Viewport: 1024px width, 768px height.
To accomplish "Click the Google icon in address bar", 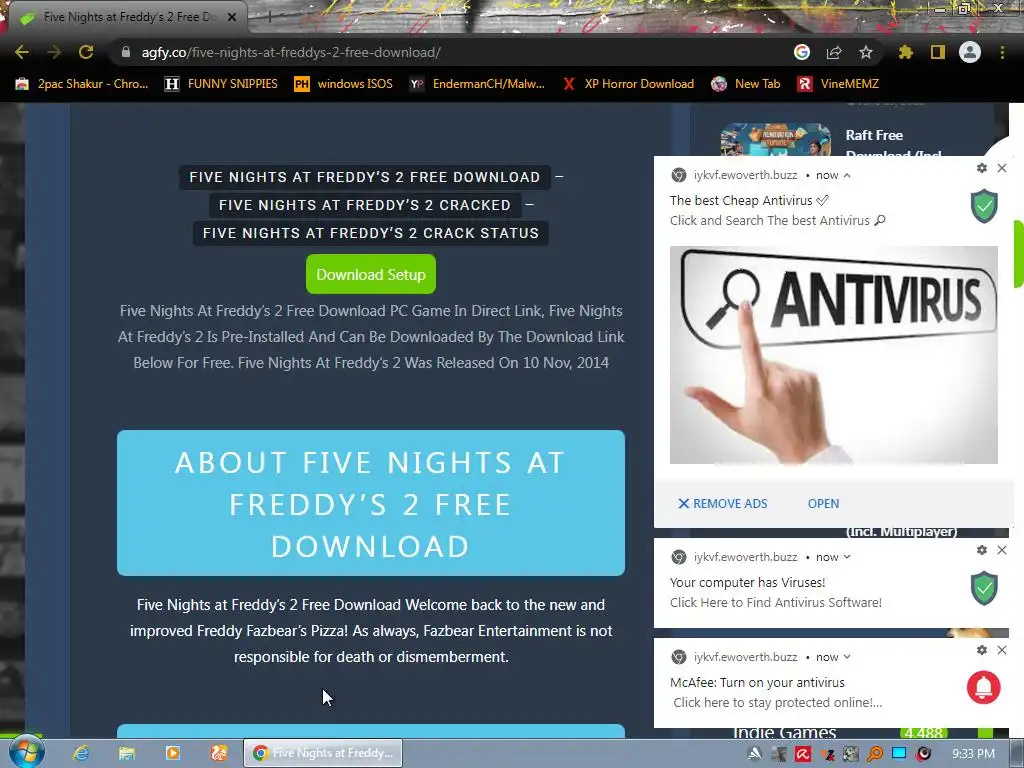I will pyautogui.click(x=802, y=52).
